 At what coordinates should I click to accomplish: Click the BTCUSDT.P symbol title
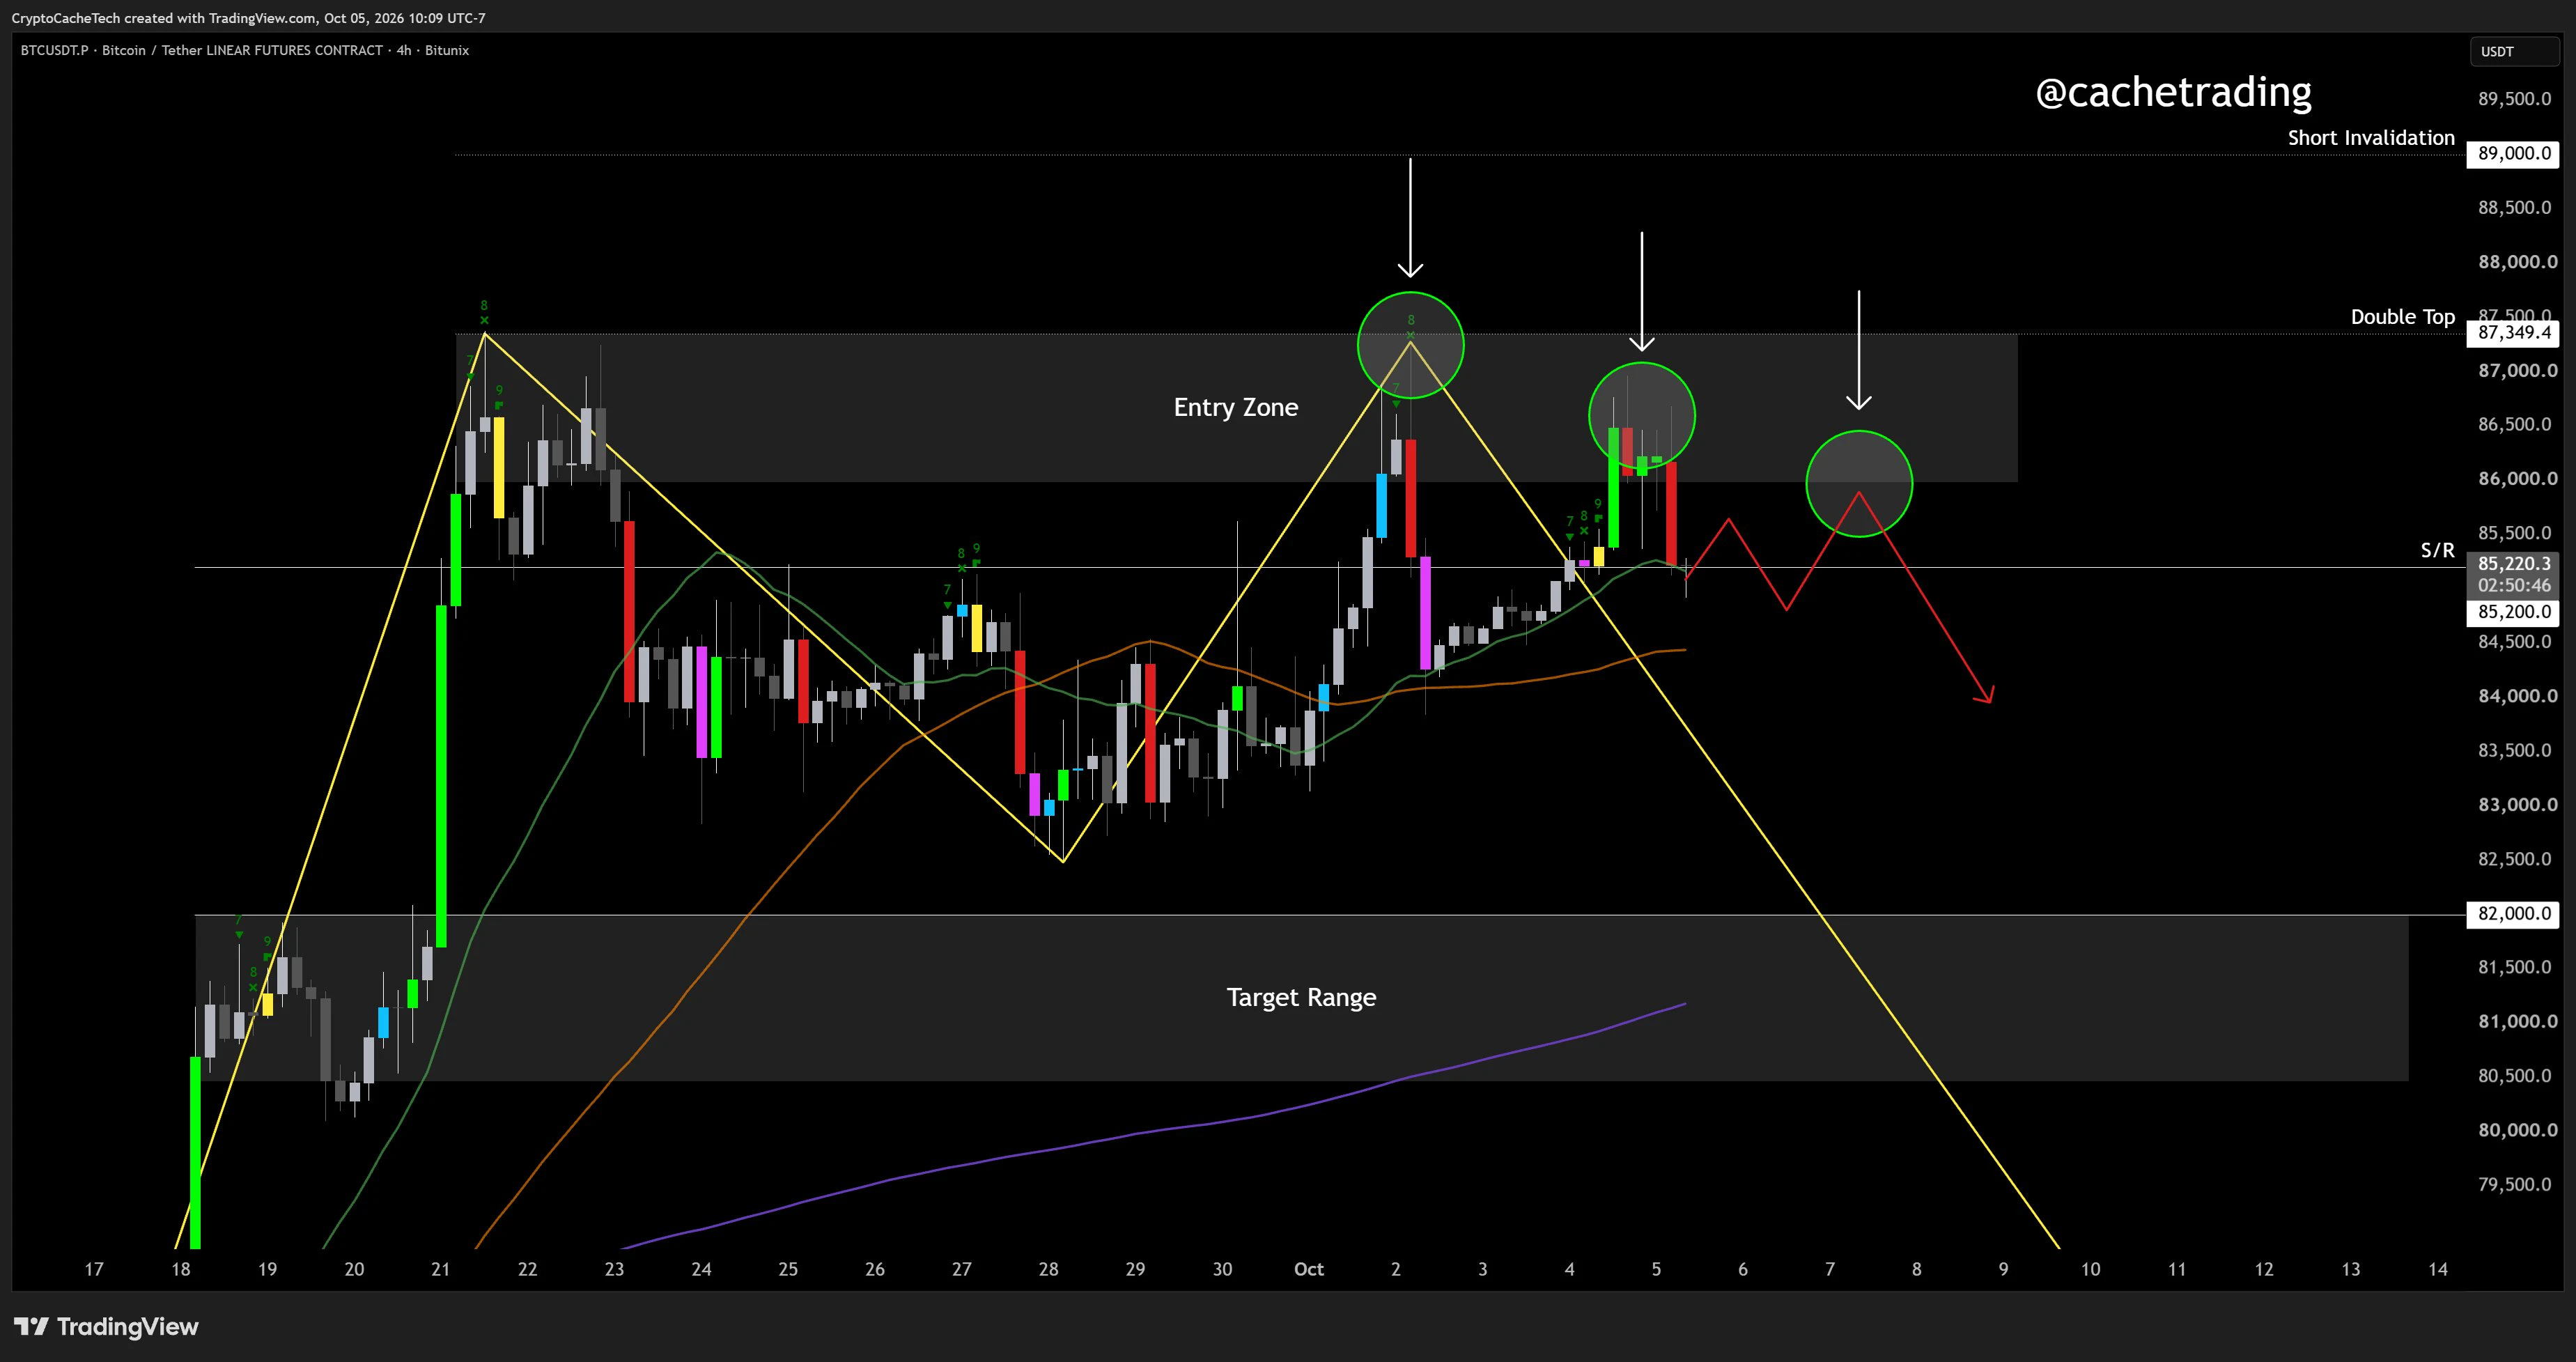[x=54, y=50]
